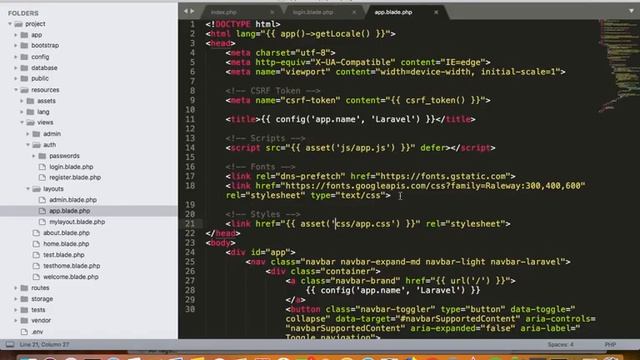Close the login.blade.php tab
Screen dimensions: 640x360
(x=354, y=12)
